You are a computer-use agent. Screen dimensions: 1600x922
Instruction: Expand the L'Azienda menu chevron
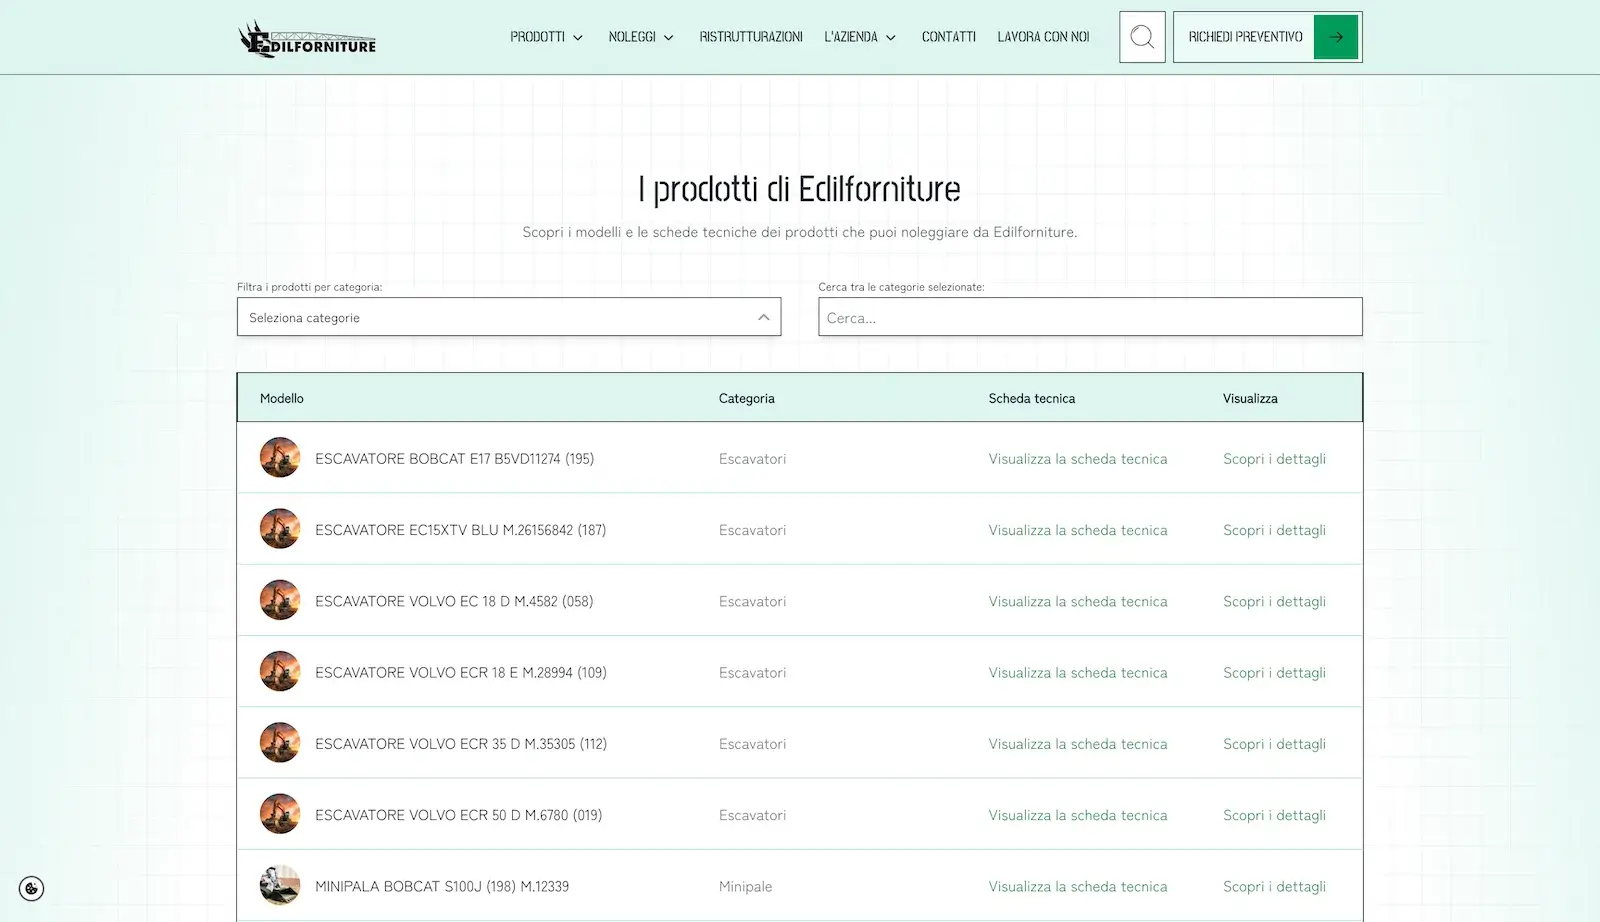pos(891,38)
